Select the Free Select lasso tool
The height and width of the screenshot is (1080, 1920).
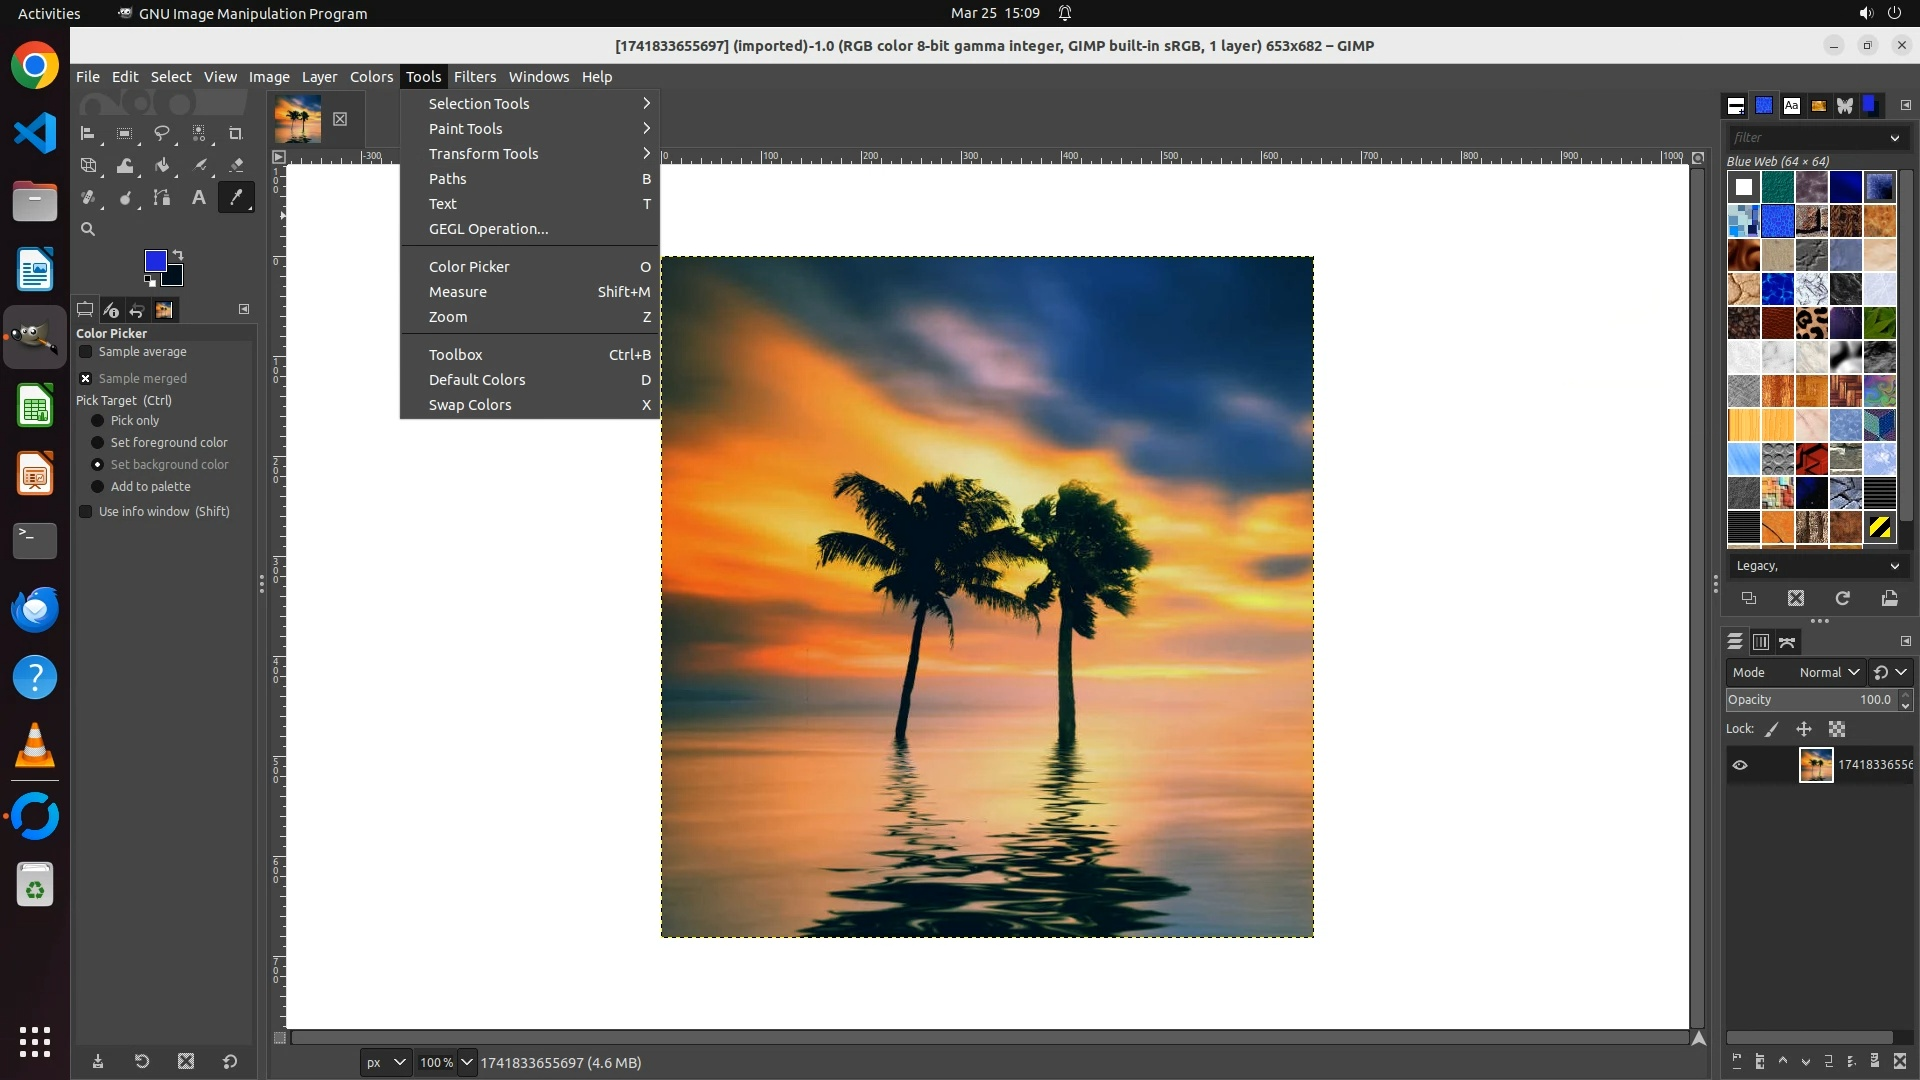(161, 133)
